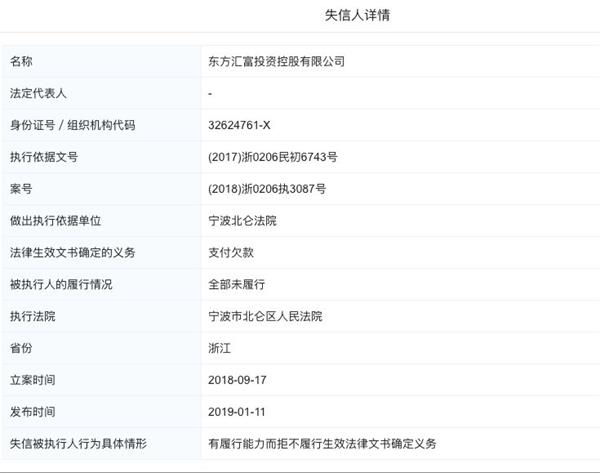Select case number (2018)浙0206执3087号
Image resolution: width=600 pixels, height=473 pixels.
[267, 188]
